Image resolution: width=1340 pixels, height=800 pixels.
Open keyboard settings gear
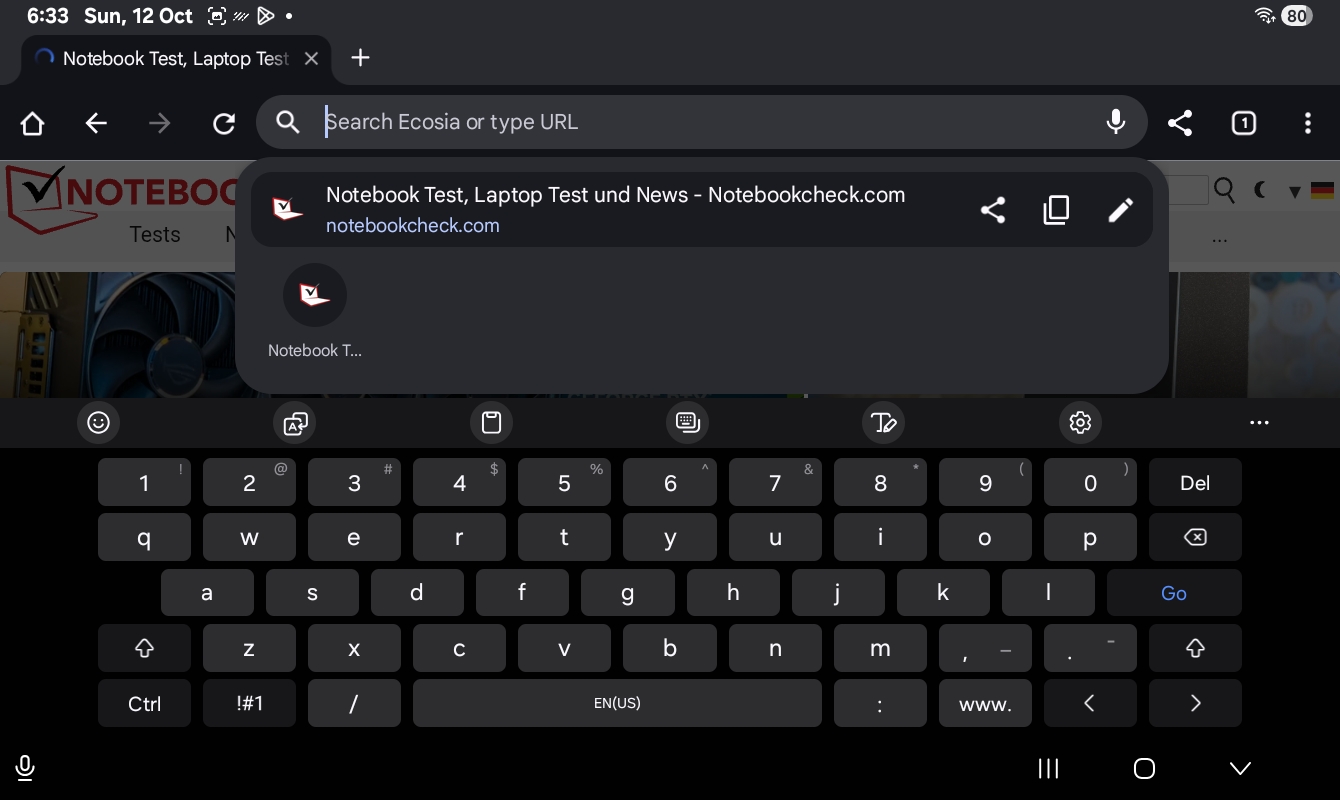coord(1080,423)
